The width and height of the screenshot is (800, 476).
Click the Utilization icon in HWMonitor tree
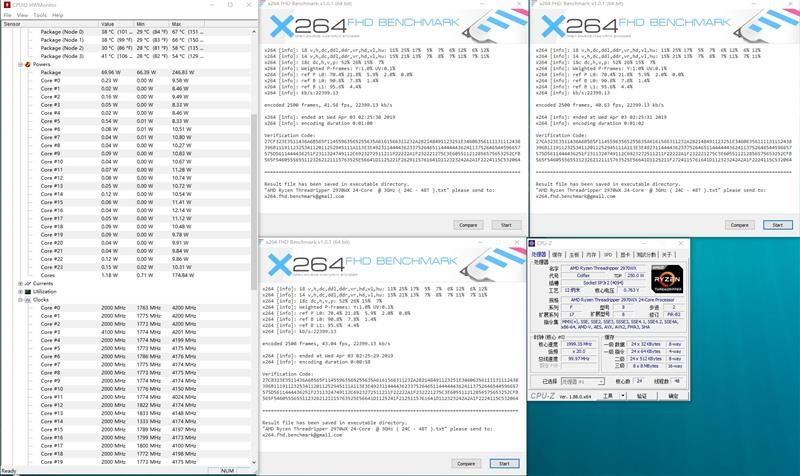click(28, 291)
